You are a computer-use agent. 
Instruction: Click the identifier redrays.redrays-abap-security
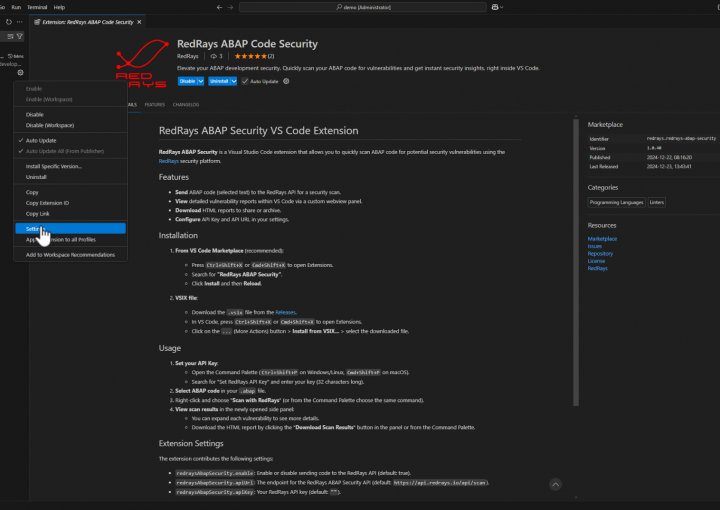point(681,138)
